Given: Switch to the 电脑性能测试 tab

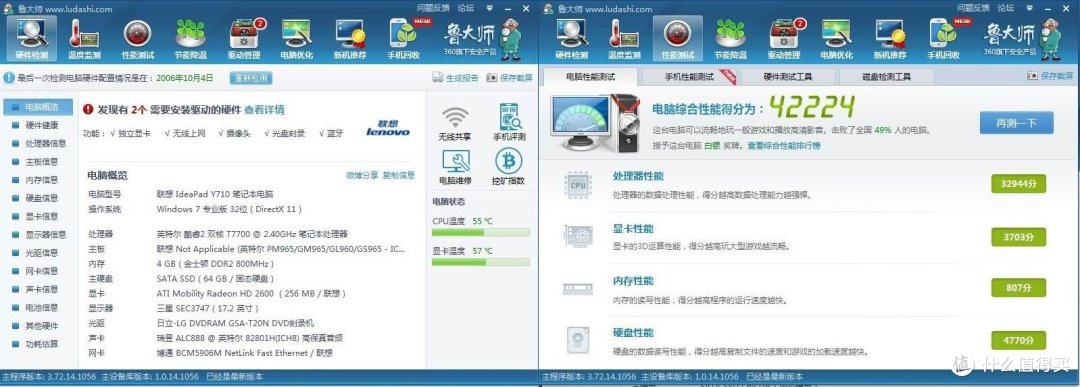Looking at the screenshot, I should pyautogui.click(x=590, y=76).
